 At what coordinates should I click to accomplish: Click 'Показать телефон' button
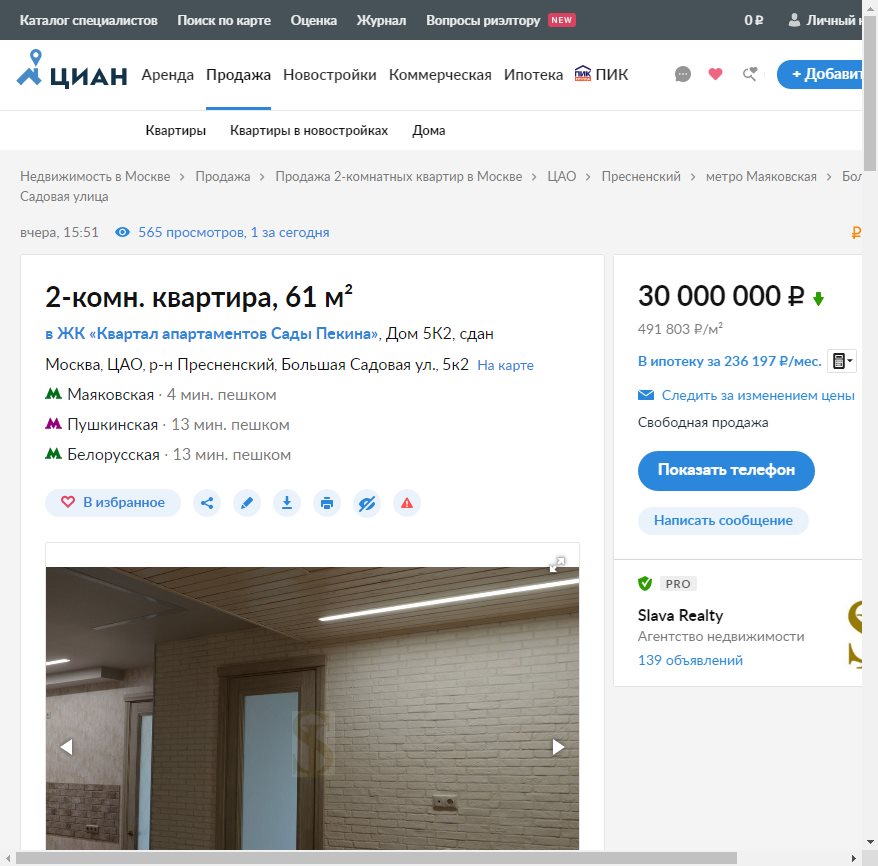click(x=726, y=470)
